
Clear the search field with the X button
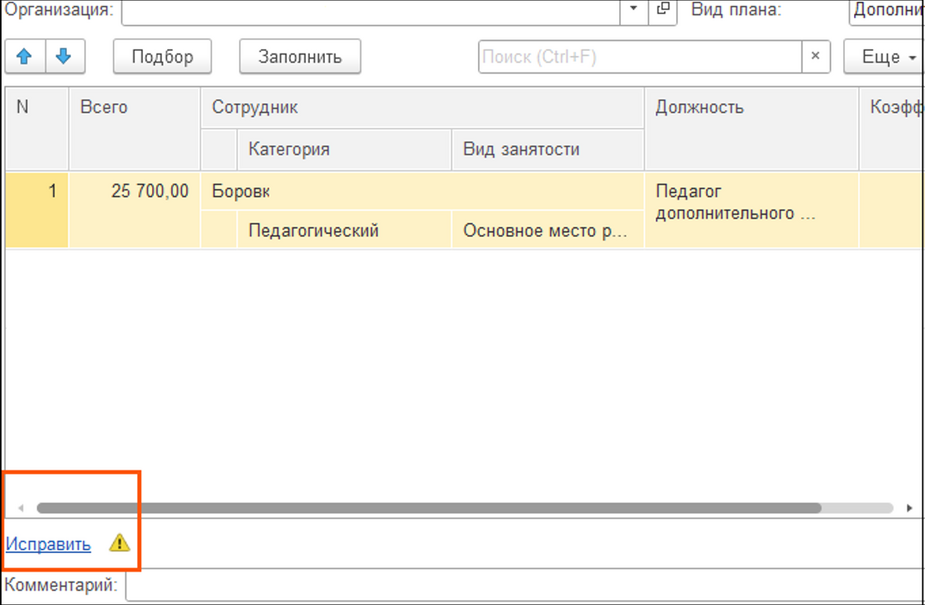tap(816, 57)
